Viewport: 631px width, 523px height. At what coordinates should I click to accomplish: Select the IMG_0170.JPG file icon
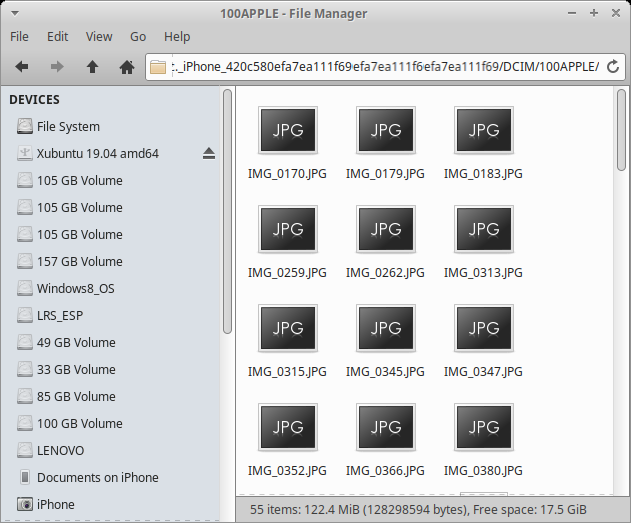[288, 130]
